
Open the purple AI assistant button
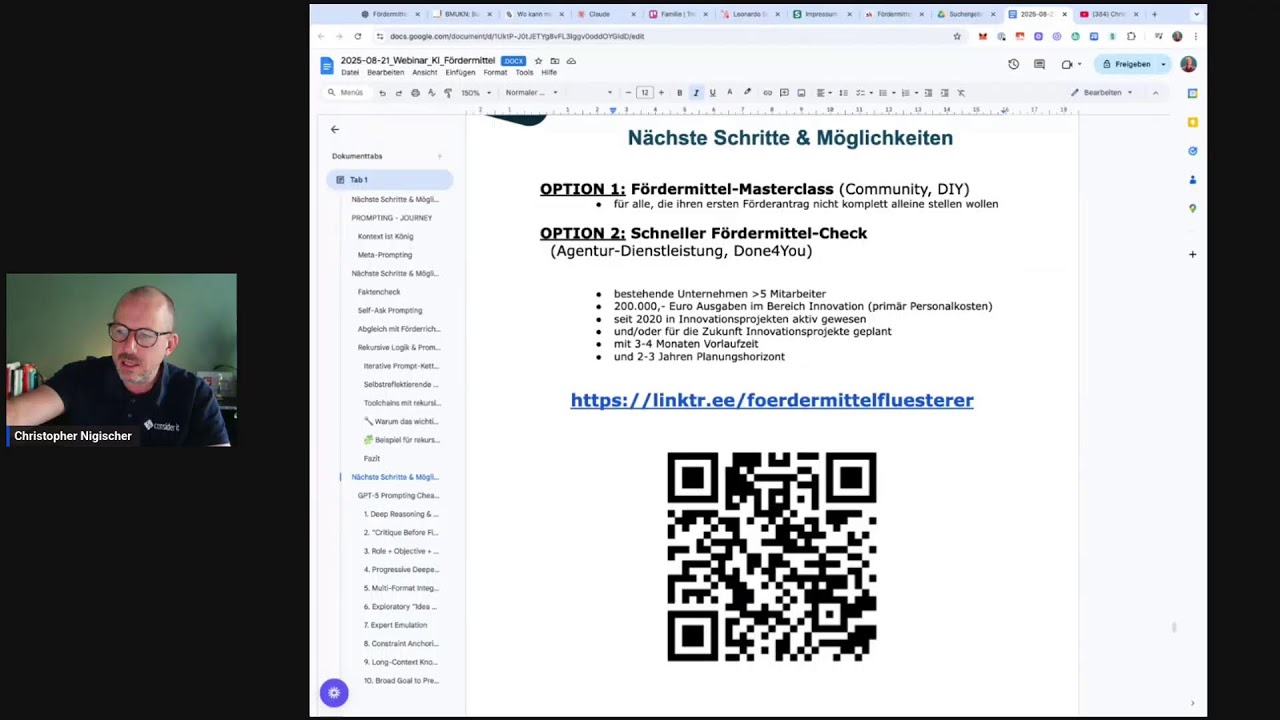(334, 693)
